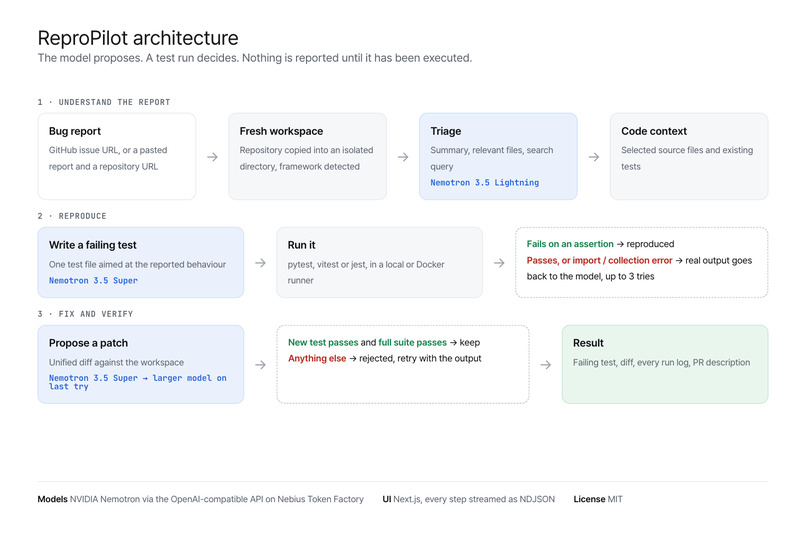
Task: Select the Triage card heading
Action: (x=446, y=132)
